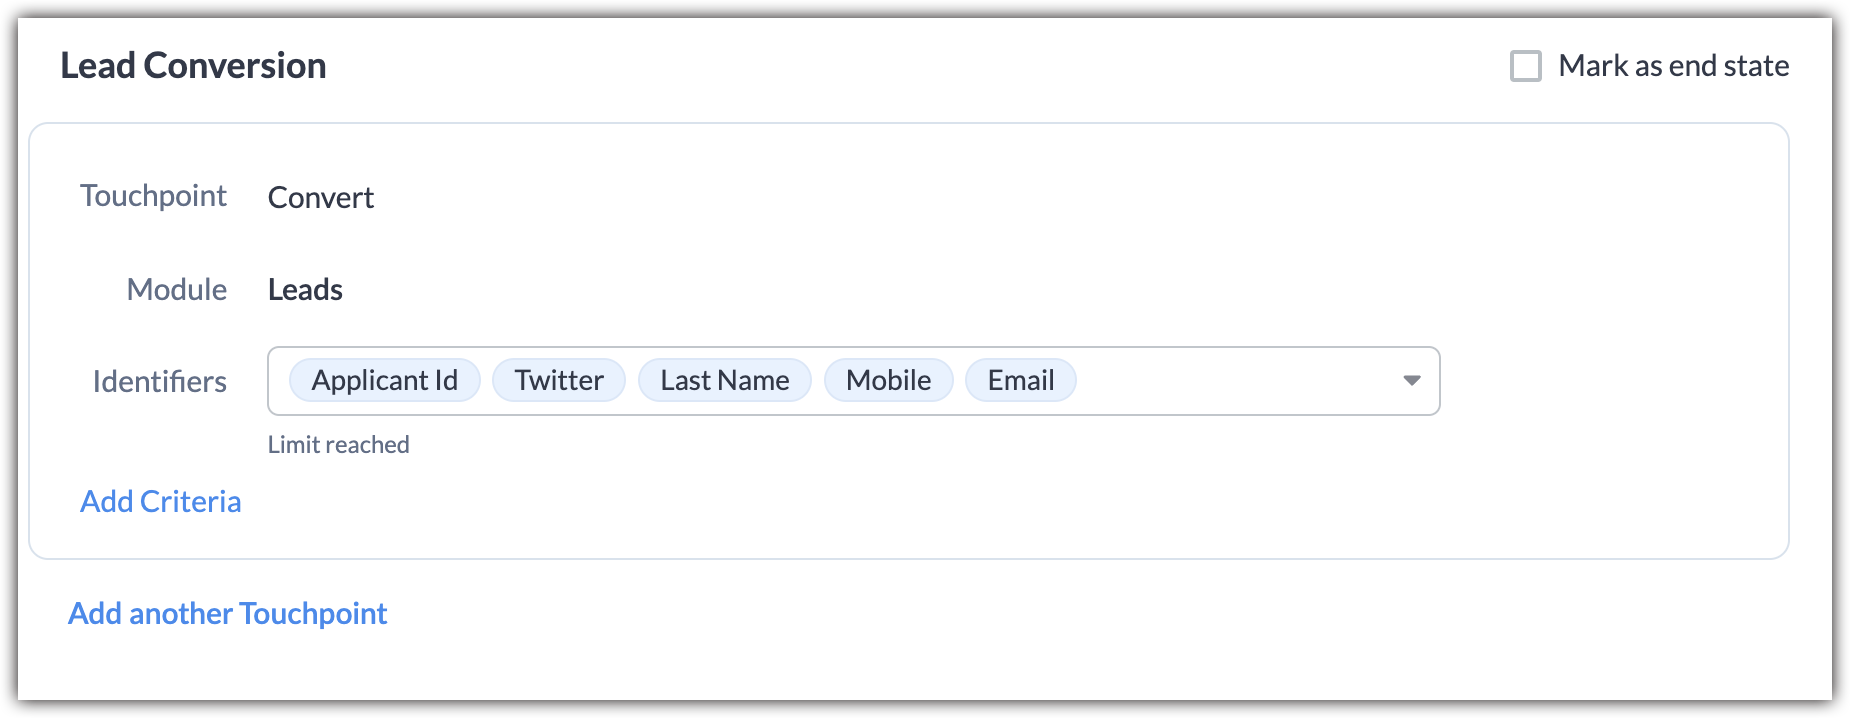Click the Add Criteria link

pos(160,501)
